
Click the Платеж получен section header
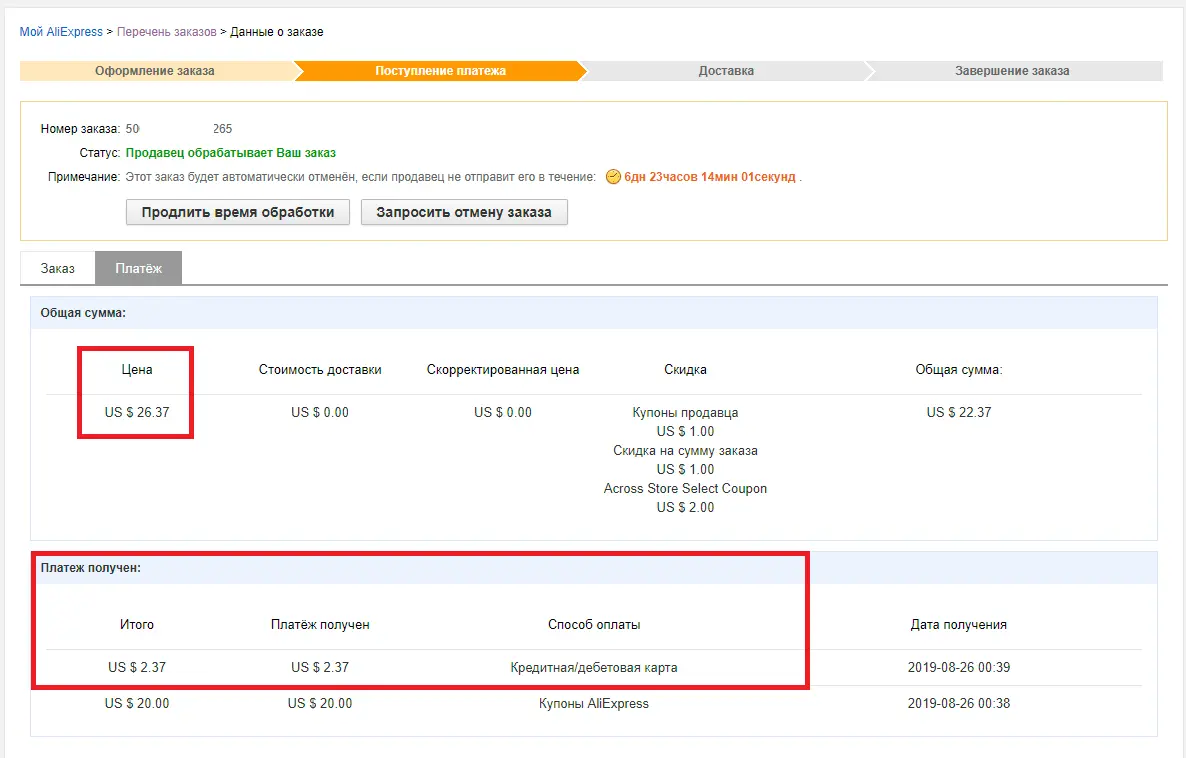coord(91,568)
